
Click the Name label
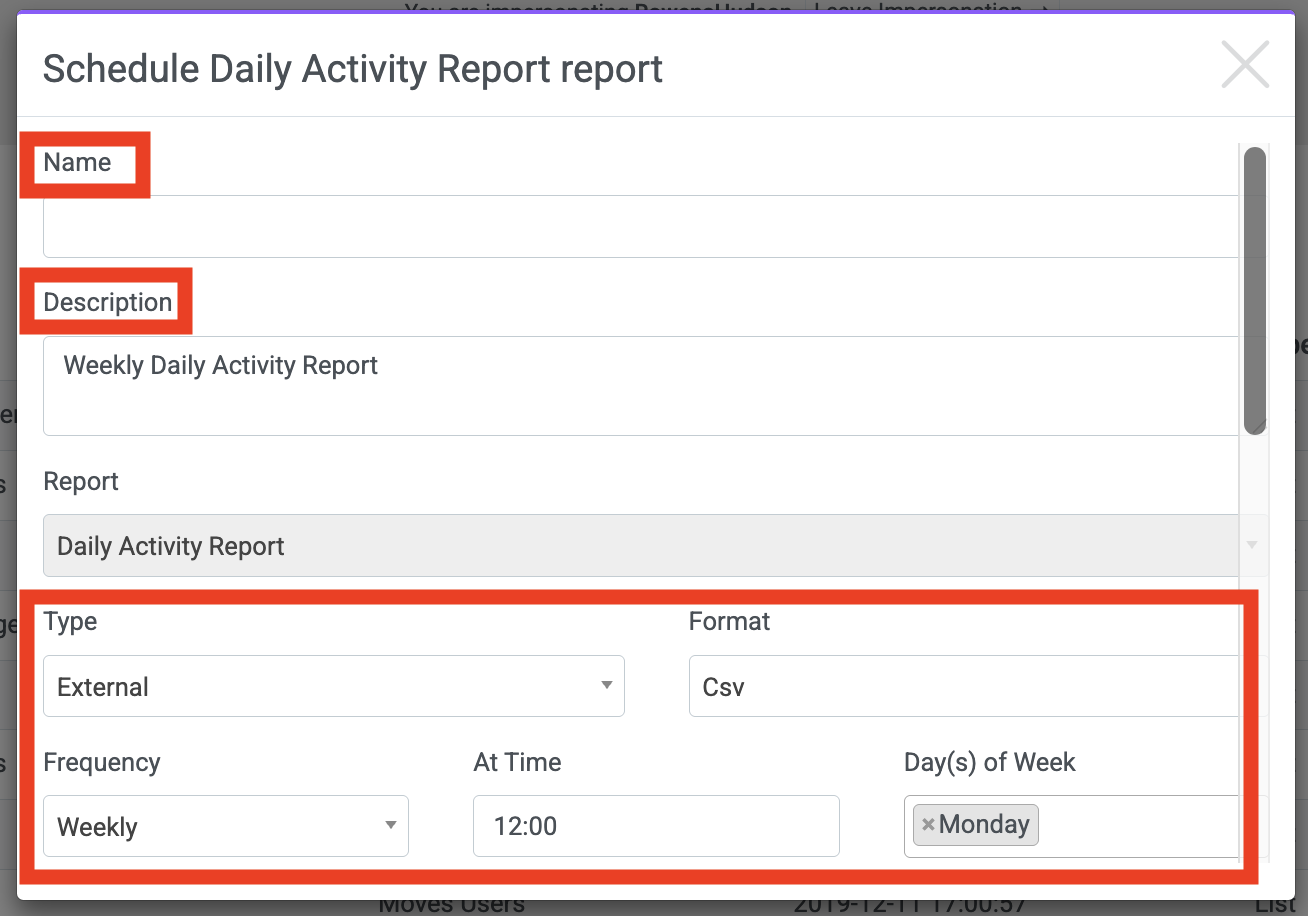77,162
